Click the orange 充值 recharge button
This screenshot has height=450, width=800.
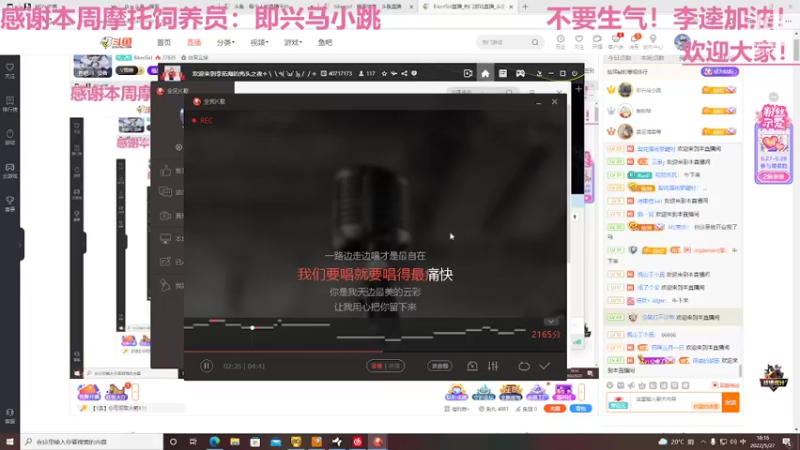[555, 409]
